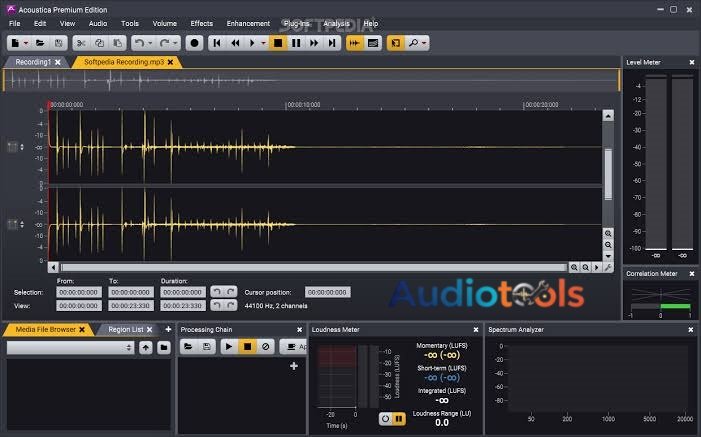The width and height of the screenshot is (701, 437).
Task: Close the Level Meter panel
Action: 692,62
